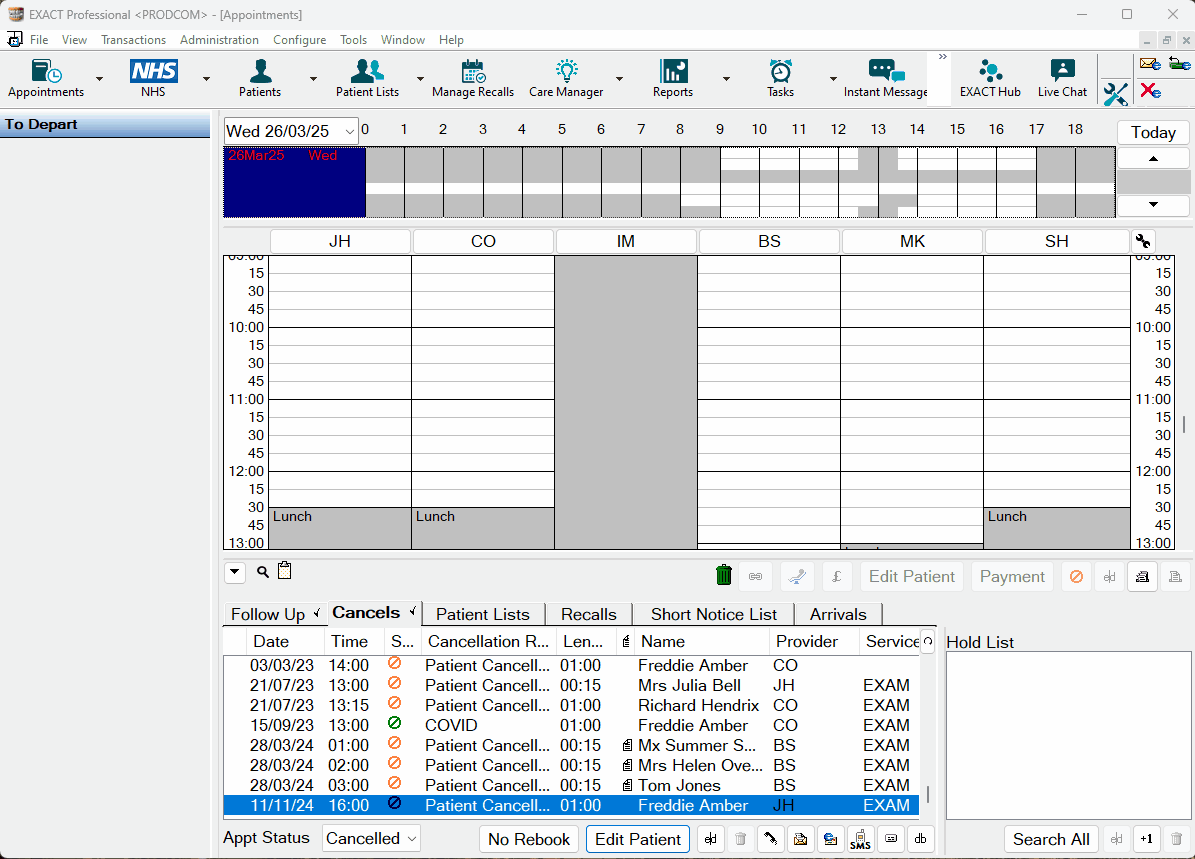This screenshot has height=859, width=1195.
Task: Show more toolbar items via double chevron
Action: [x=943, y=57]
